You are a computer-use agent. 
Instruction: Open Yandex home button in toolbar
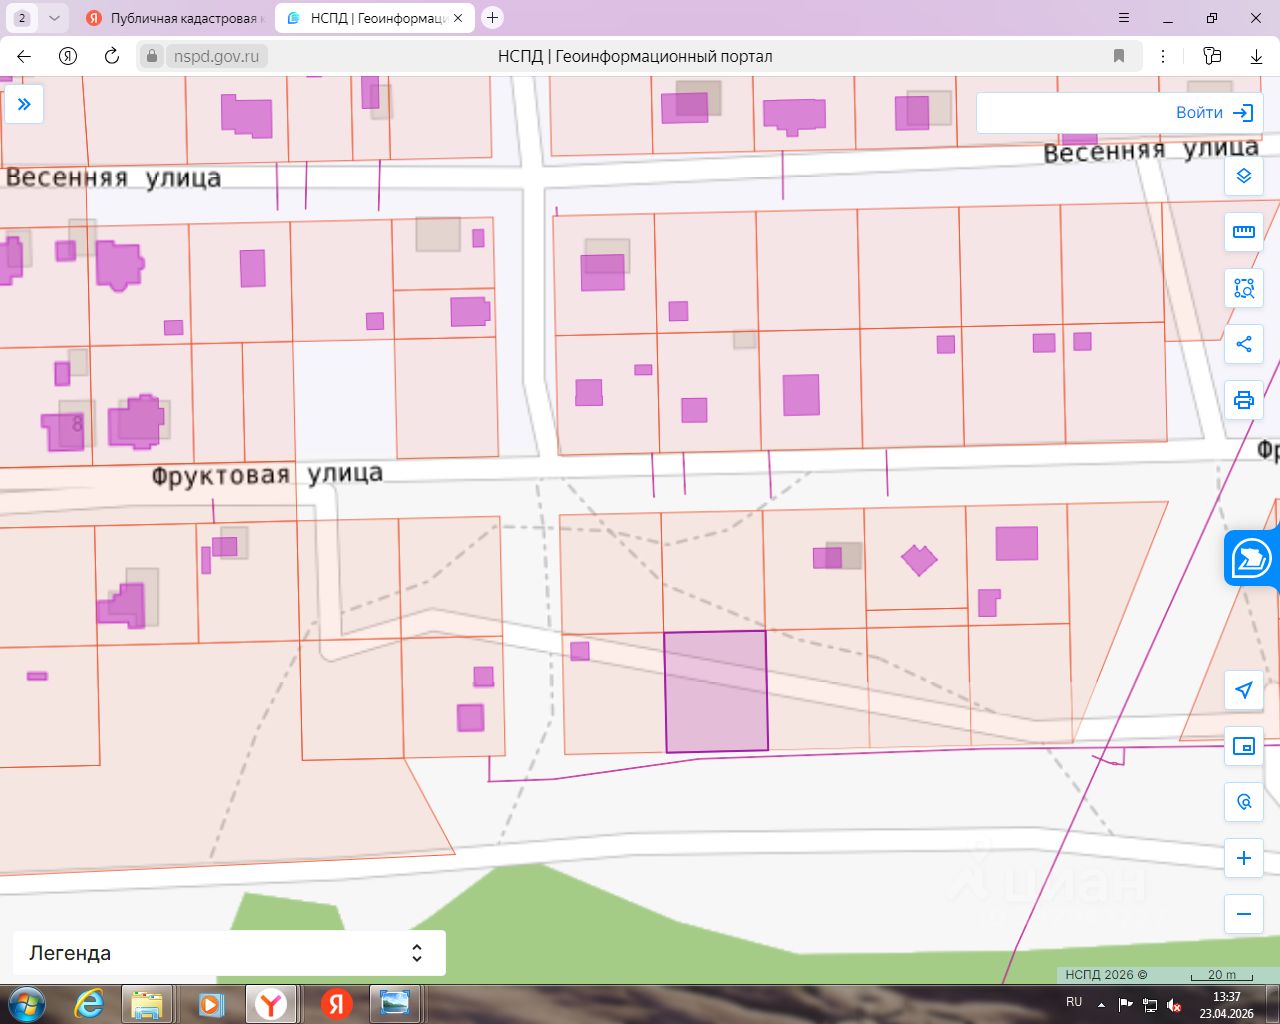[68, 56]
